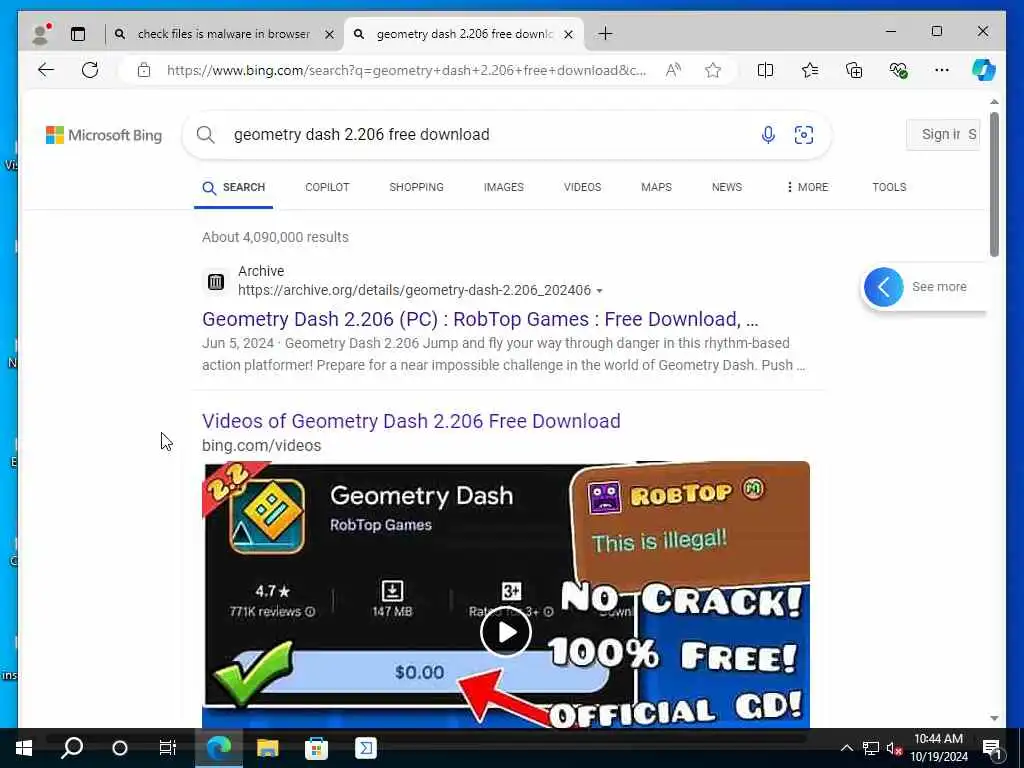Open Task View
Image resolution: width=1024 pixels, height=768 pixels.
tap(168, 748)
